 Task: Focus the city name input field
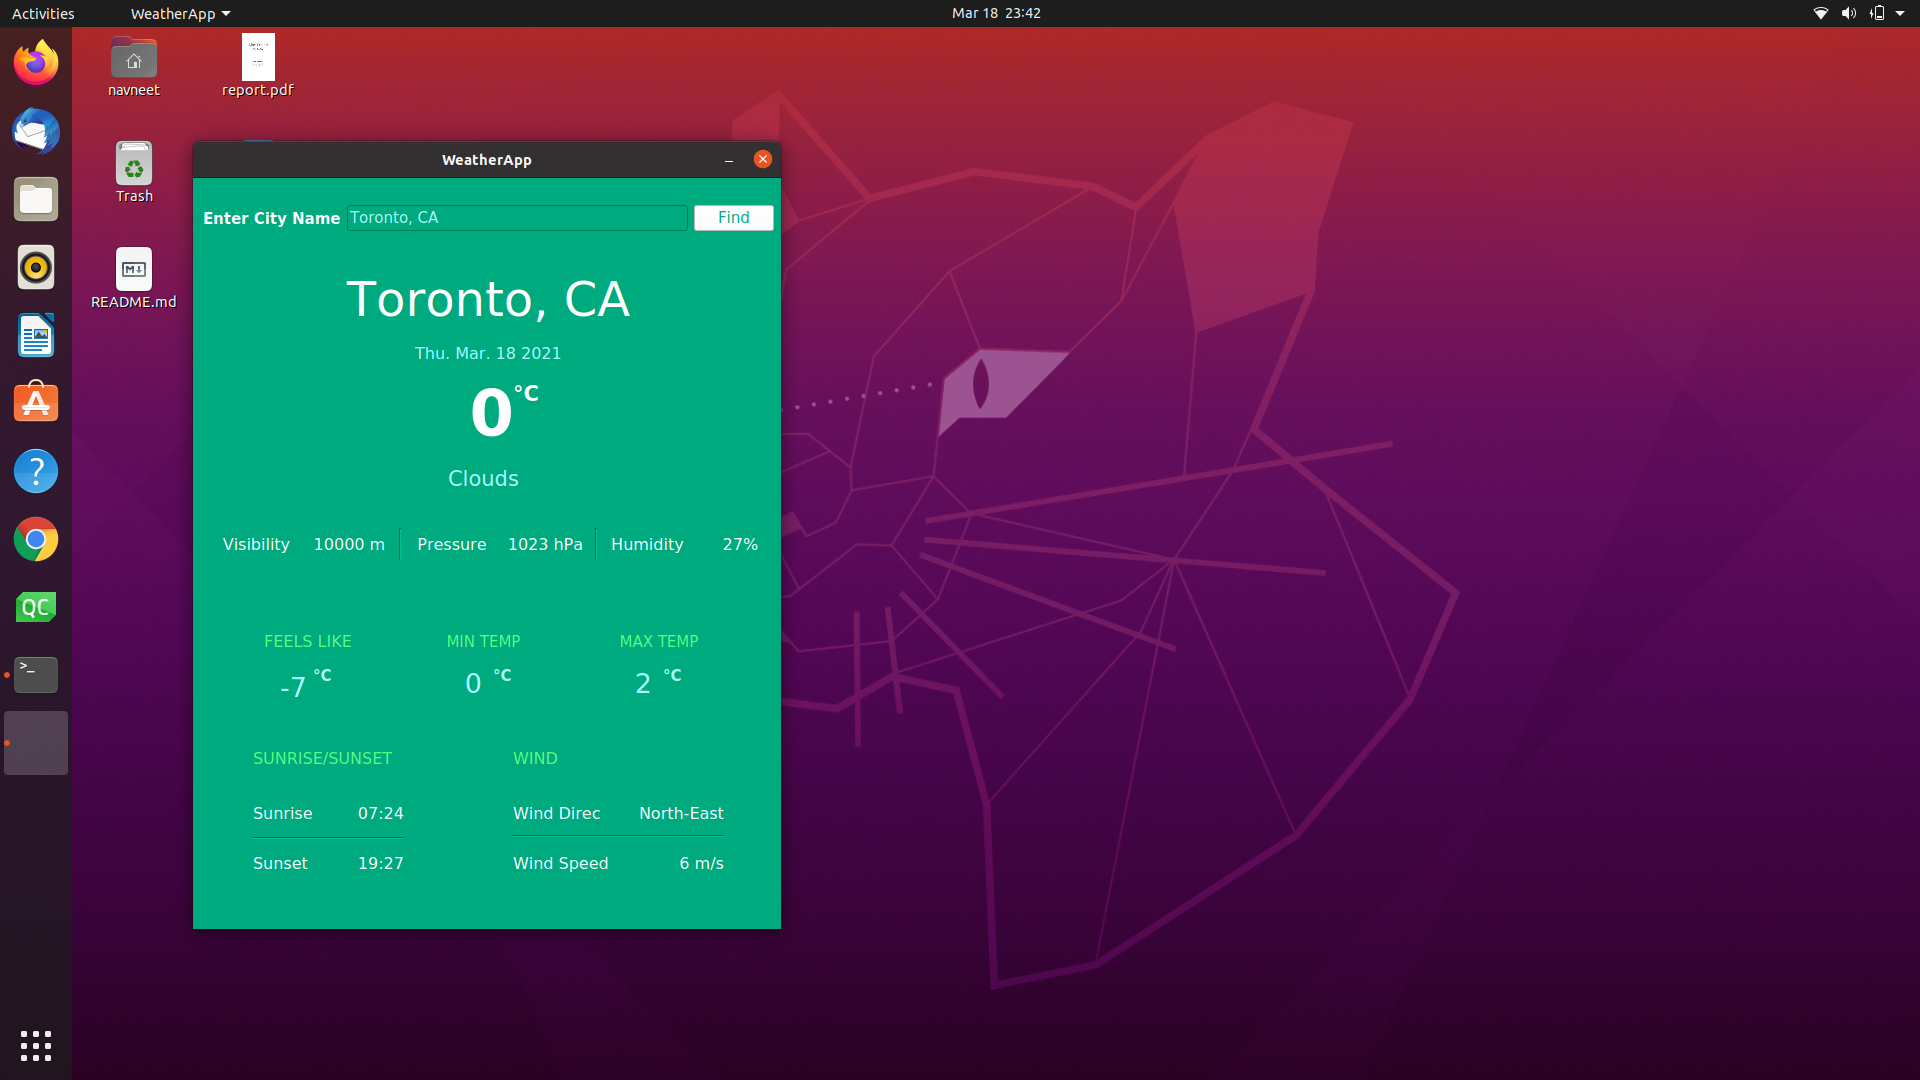[517, 218]
